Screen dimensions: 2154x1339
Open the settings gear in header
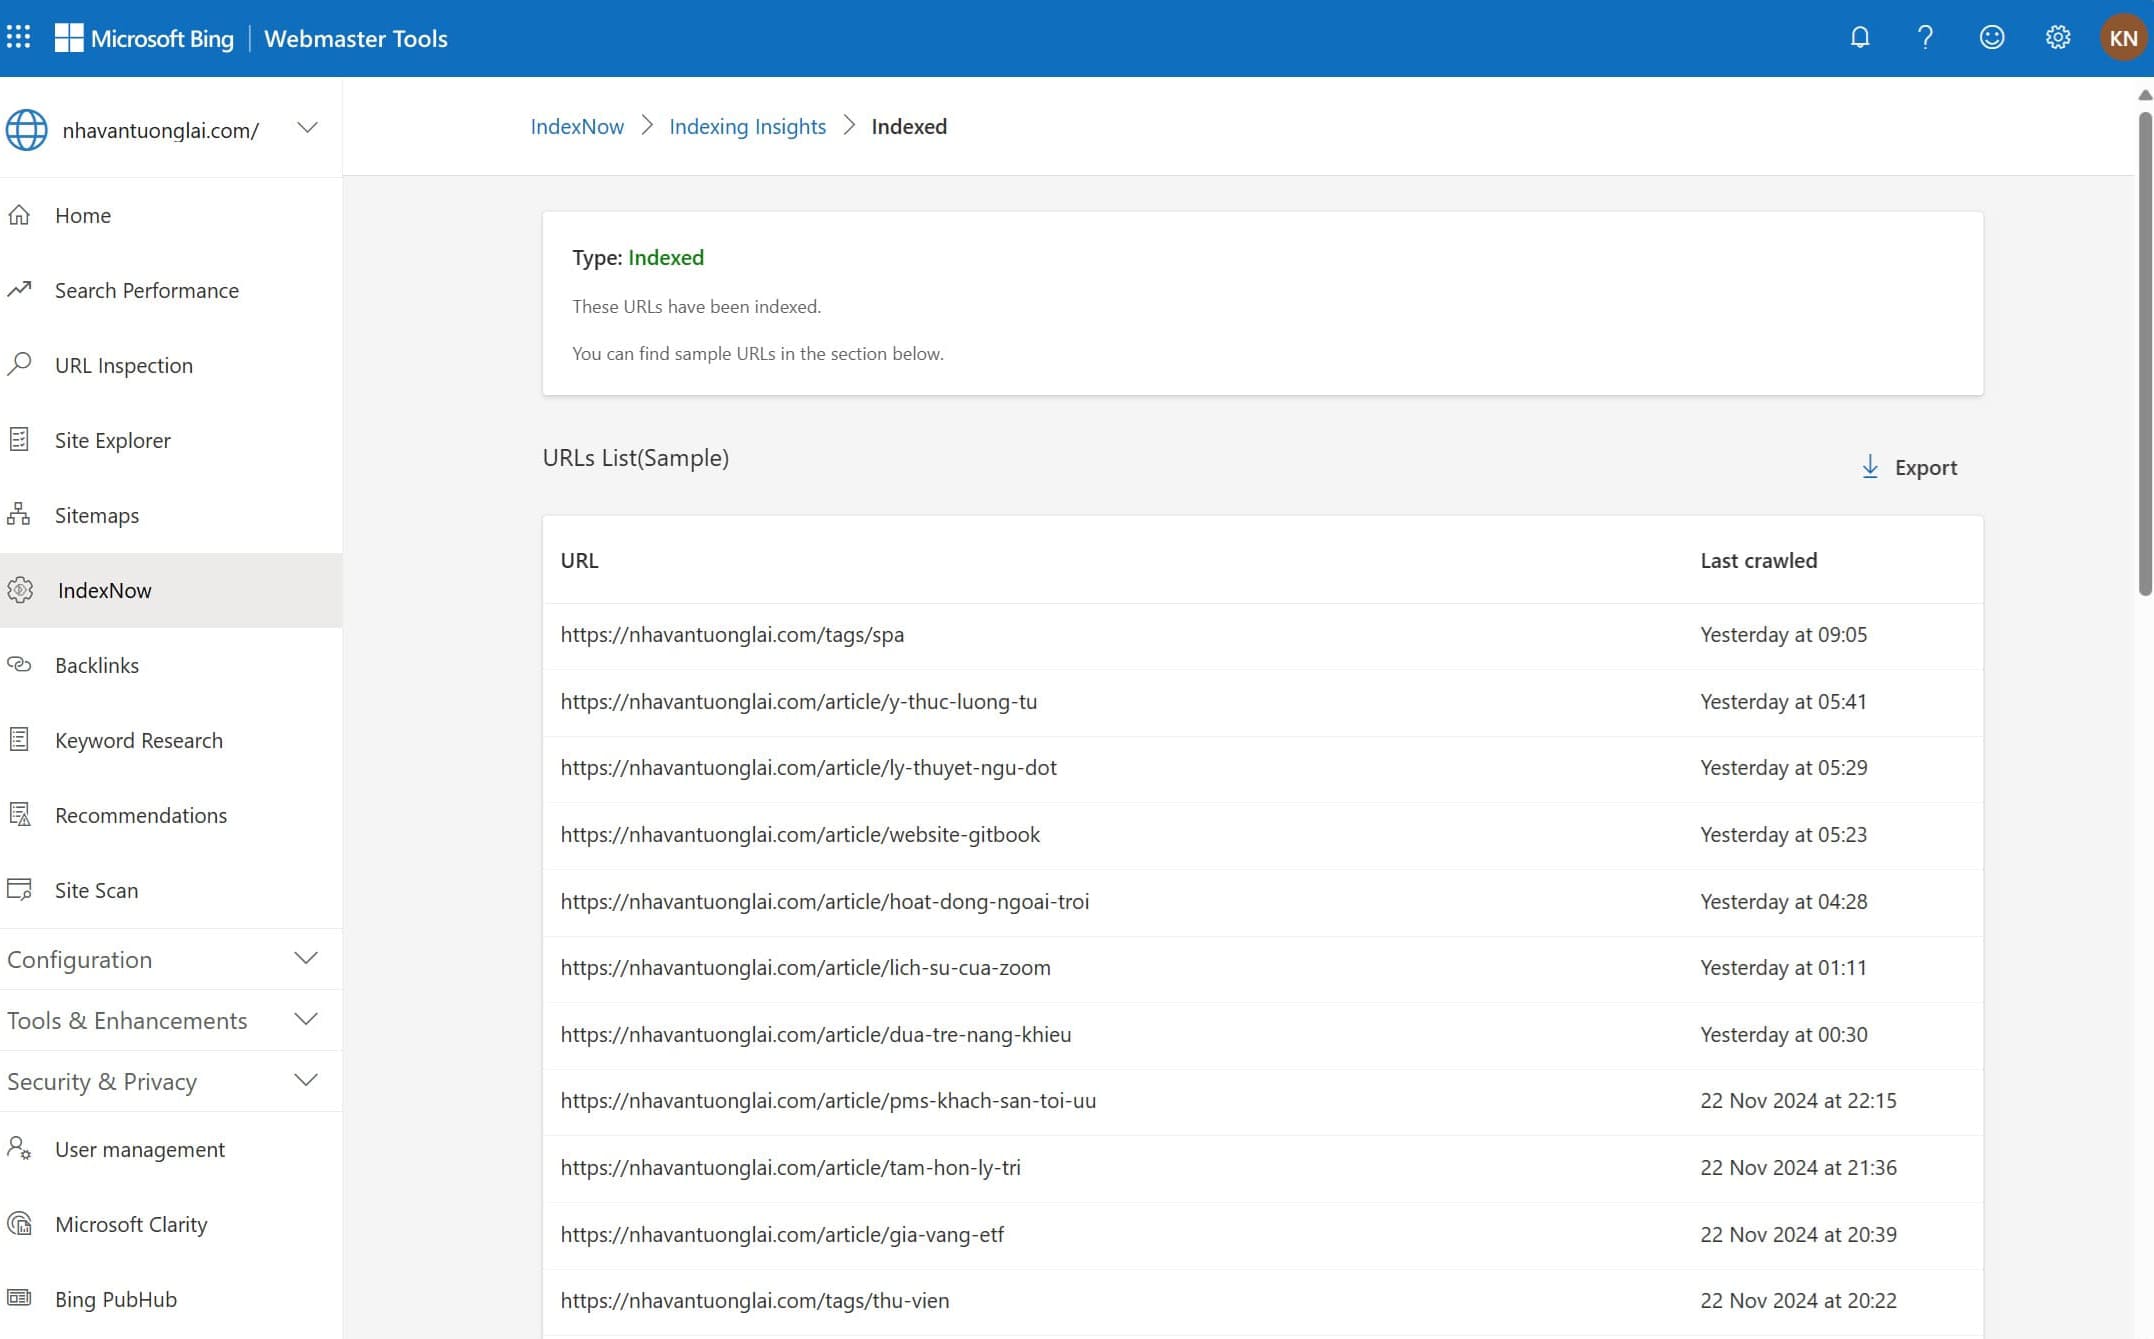coord(2057,38)
